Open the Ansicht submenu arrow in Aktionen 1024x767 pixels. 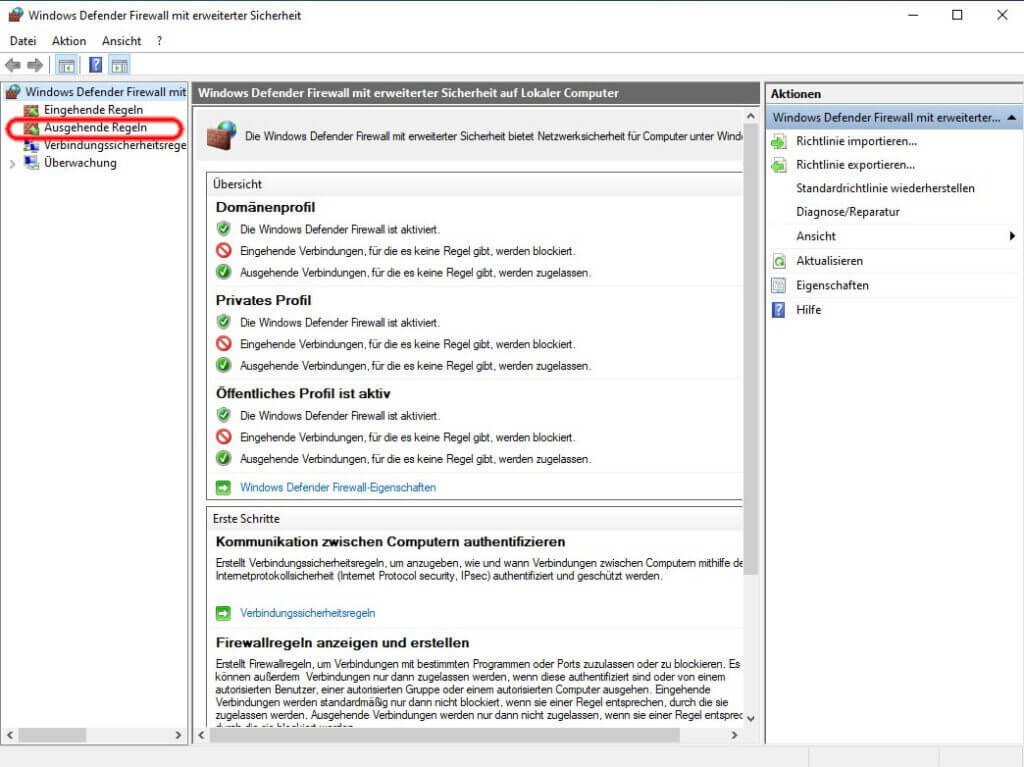click(1012, 236)
